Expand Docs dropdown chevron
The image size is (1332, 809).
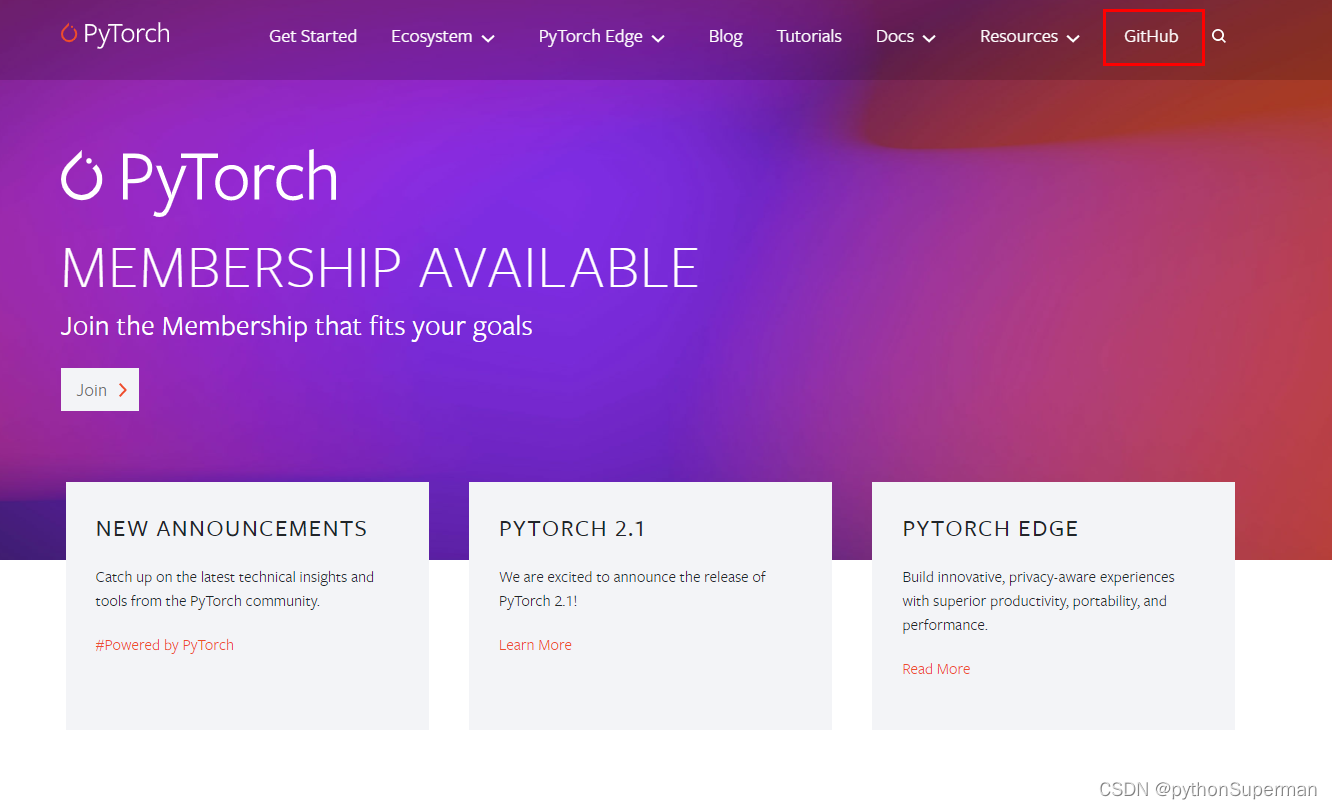(929, 38)
